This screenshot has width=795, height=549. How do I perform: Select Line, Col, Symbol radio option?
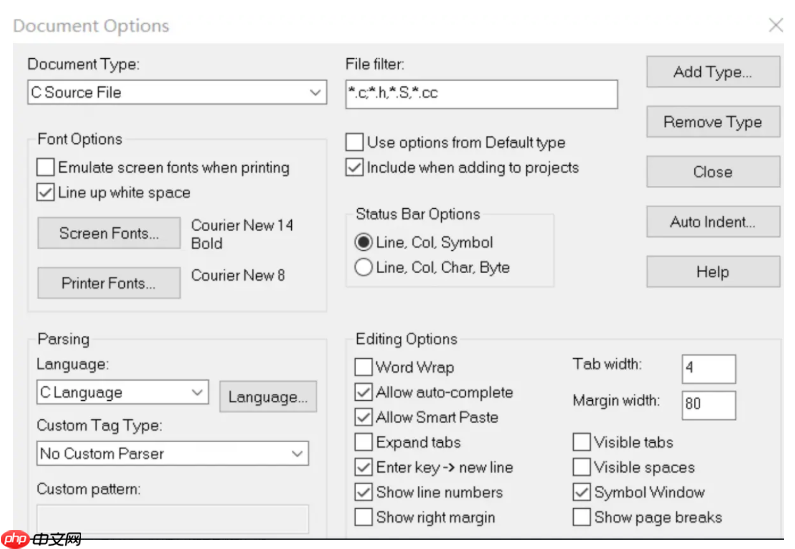(x=364, y=242)
